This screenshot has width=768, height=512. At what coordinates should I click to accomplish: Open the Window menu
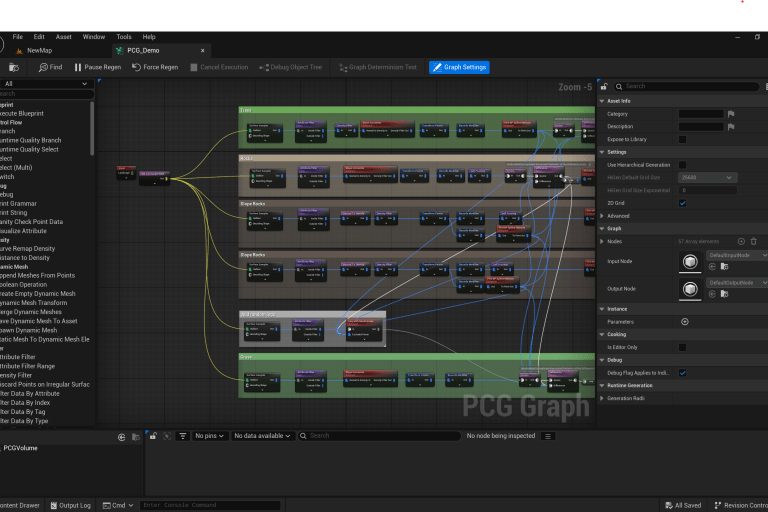pos(94,37)
